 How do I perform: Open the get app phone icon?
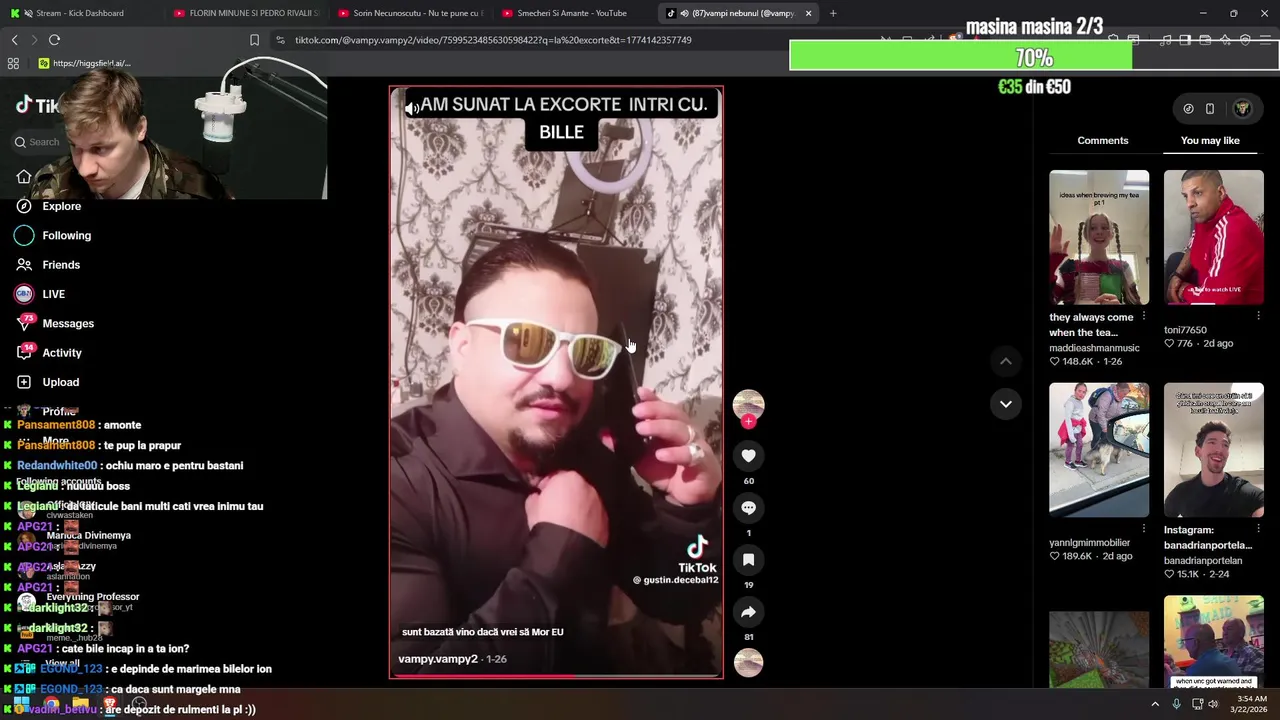click(x=1210, y=108)
